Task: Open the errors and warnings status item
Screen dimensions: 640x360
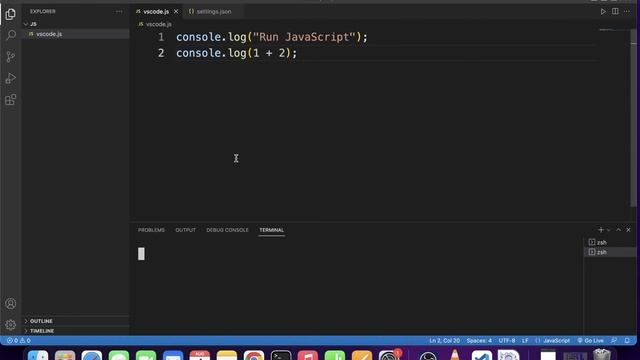Action: pos(18,340)
